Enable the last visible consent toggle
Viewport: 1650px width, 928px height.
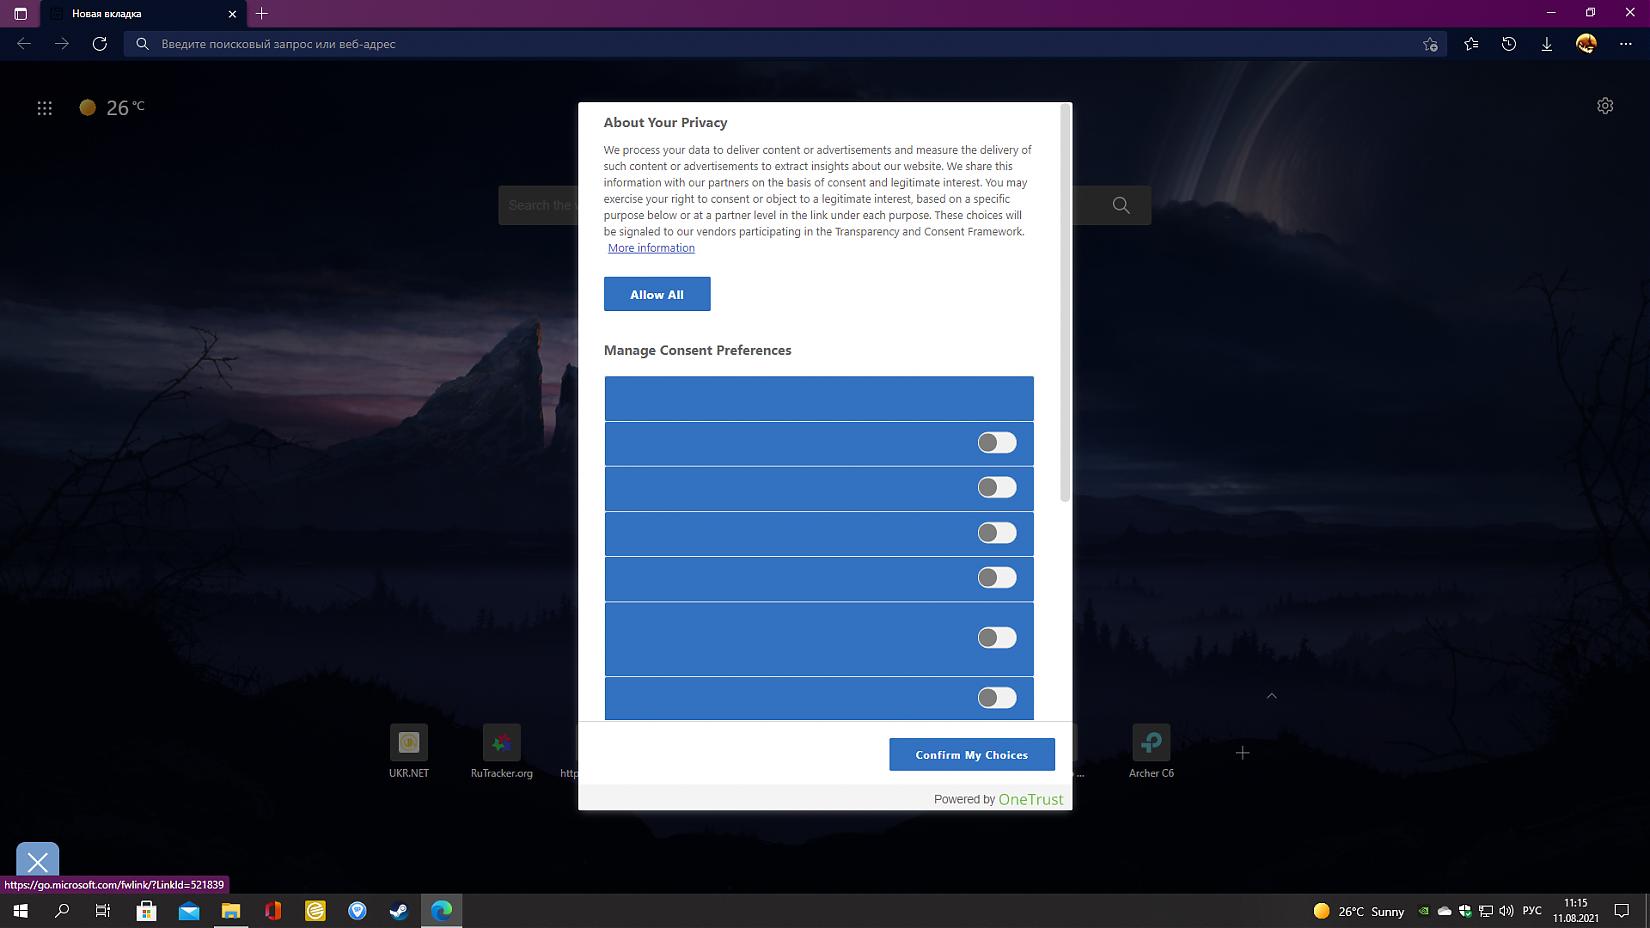[x=996, y=698]
